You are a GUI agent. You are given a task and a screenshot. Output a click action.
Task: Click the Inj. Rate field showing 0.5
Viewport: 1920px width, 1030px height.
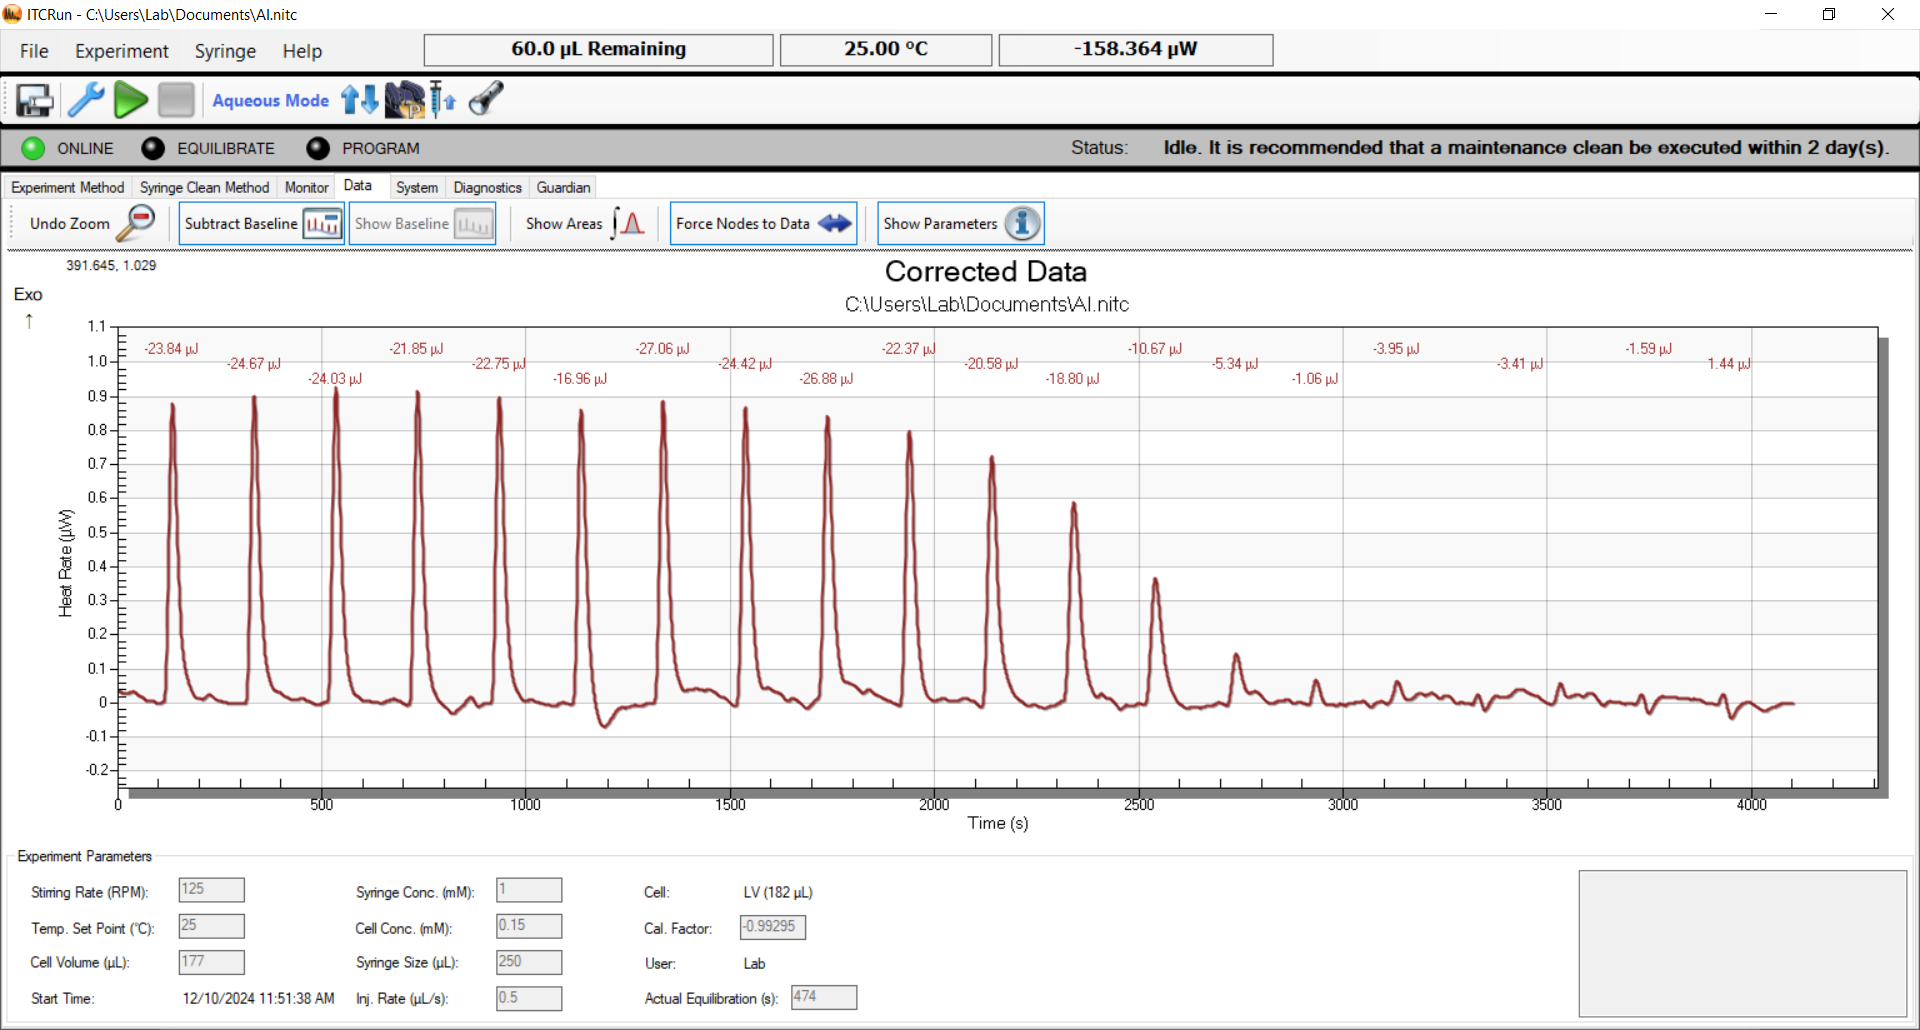coord(529,998)
